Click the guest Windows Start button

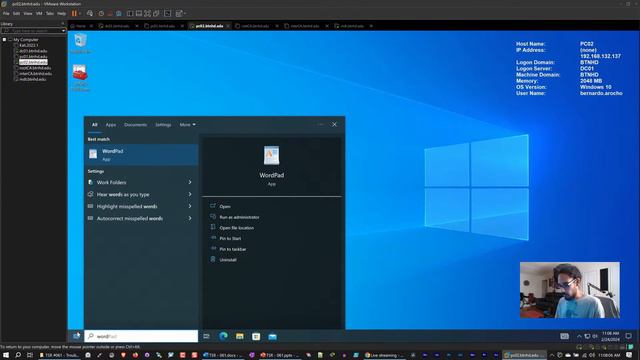click(76, 336)
